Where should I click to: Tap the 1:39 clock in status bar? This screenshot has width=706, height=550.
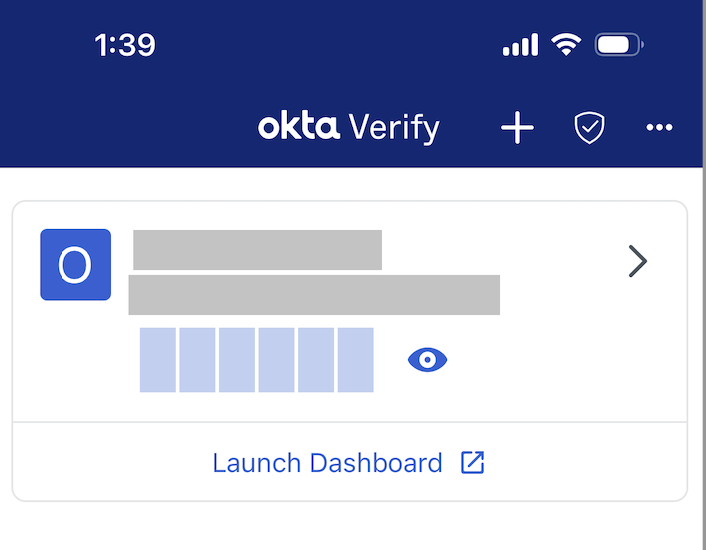click(125, 45)
